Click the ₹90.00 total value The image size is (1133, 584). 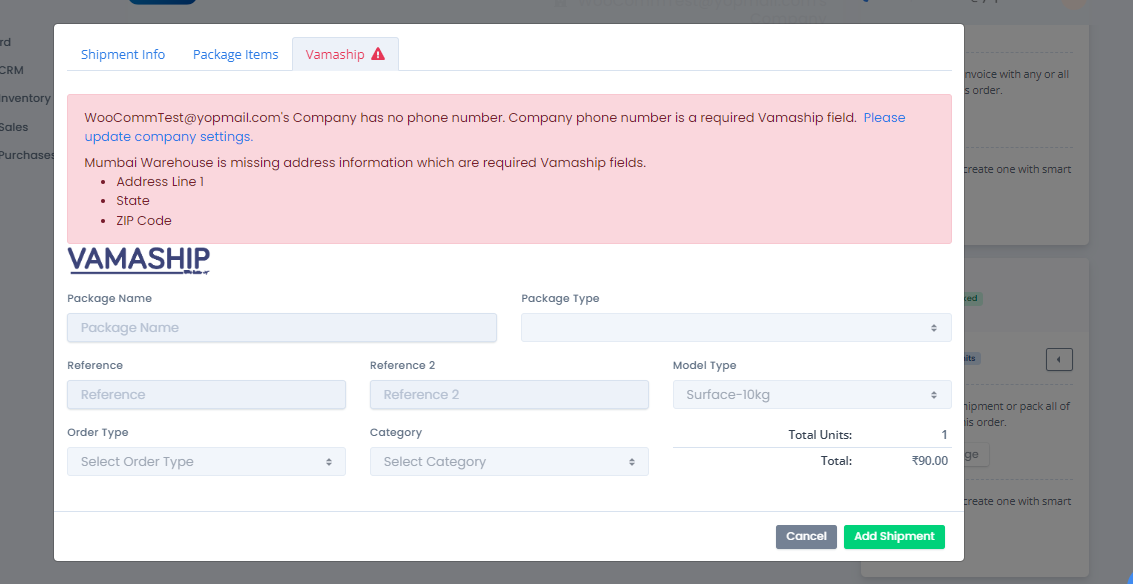click(x=930, y=460)
